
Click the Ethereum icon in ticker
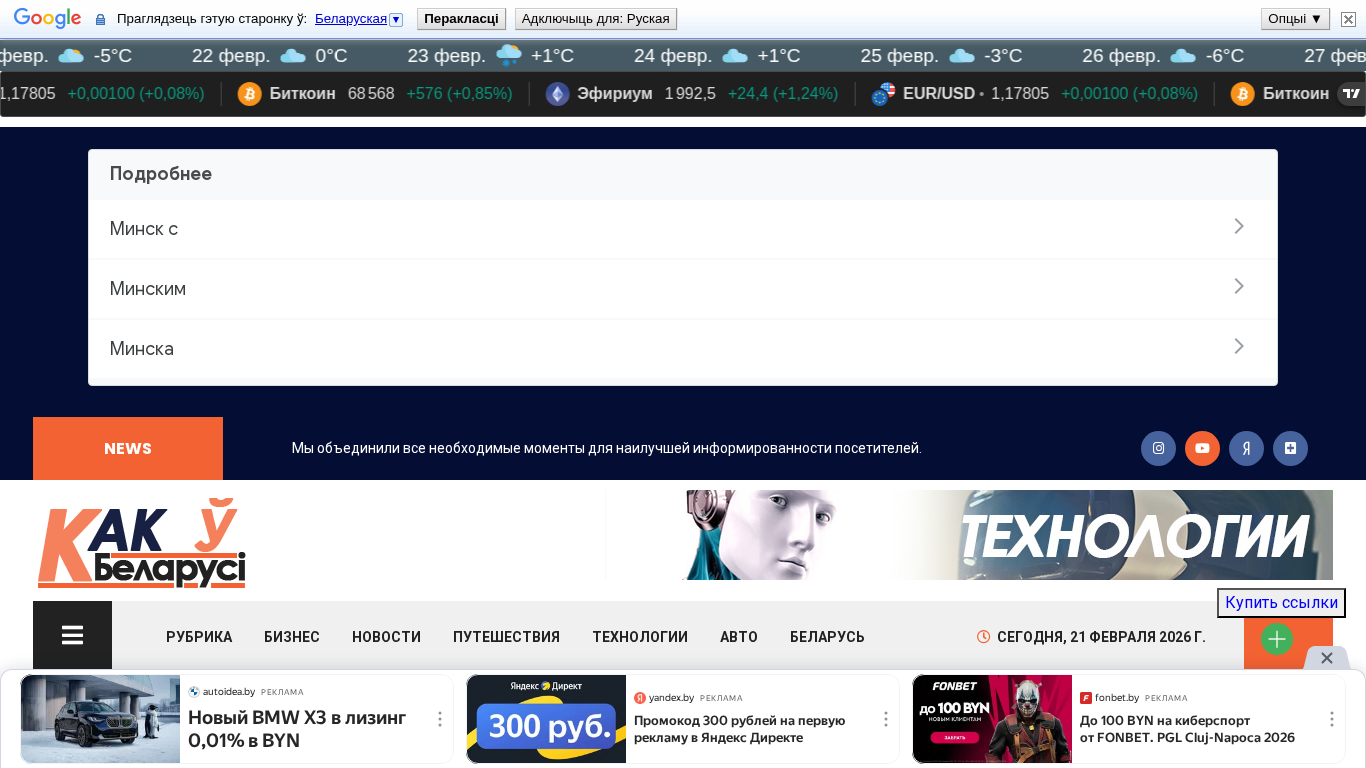pos(557,94)
